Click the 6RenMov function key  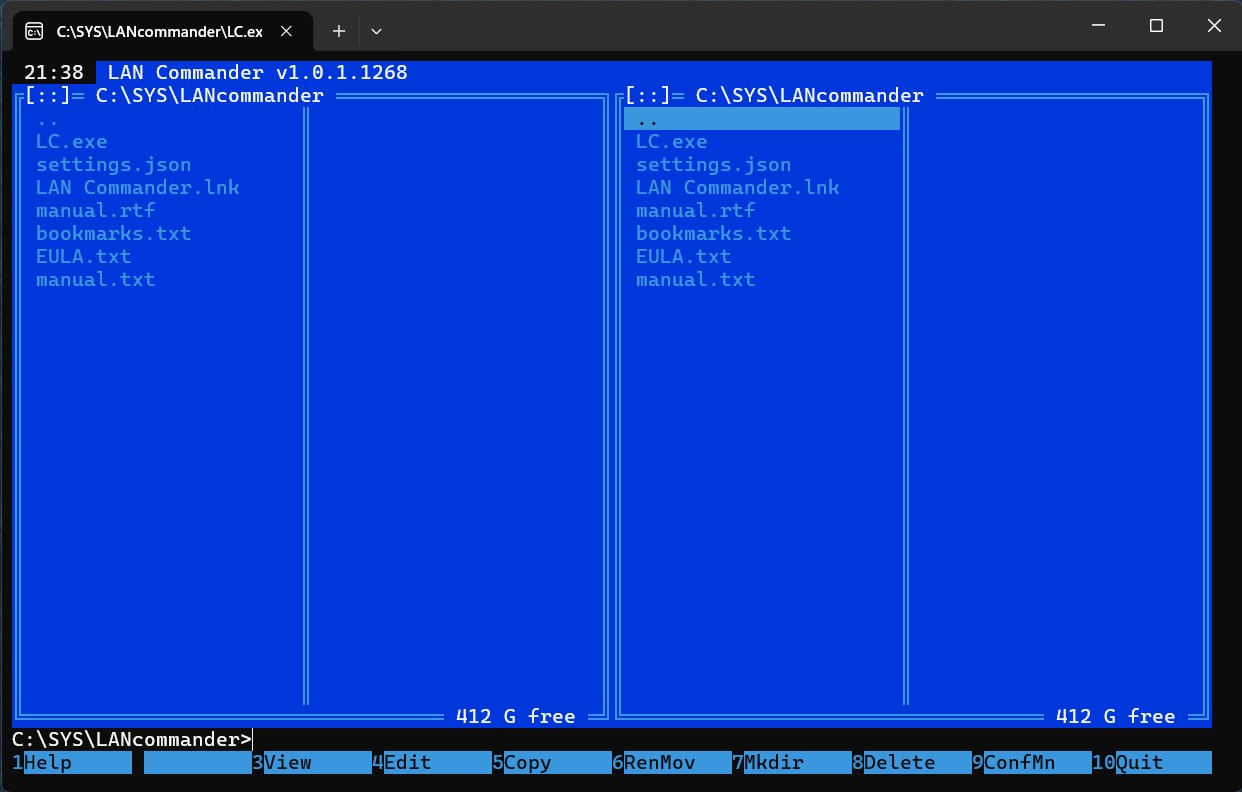(672, 762)
